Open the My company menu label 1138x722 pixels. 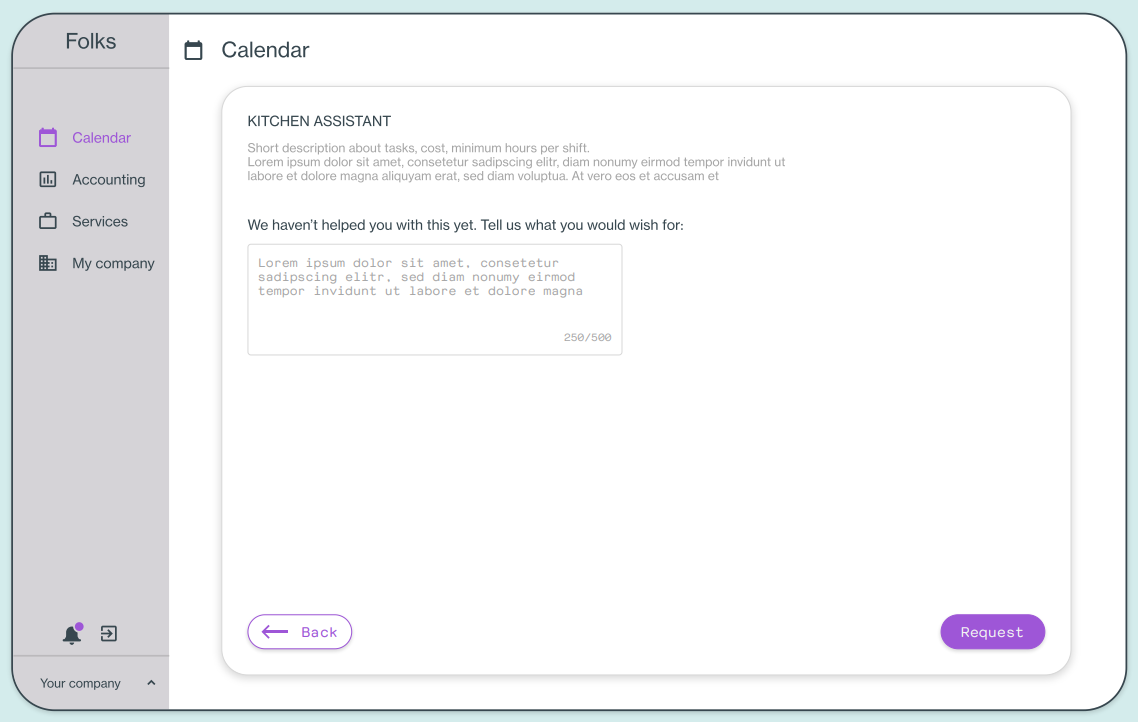113,263
